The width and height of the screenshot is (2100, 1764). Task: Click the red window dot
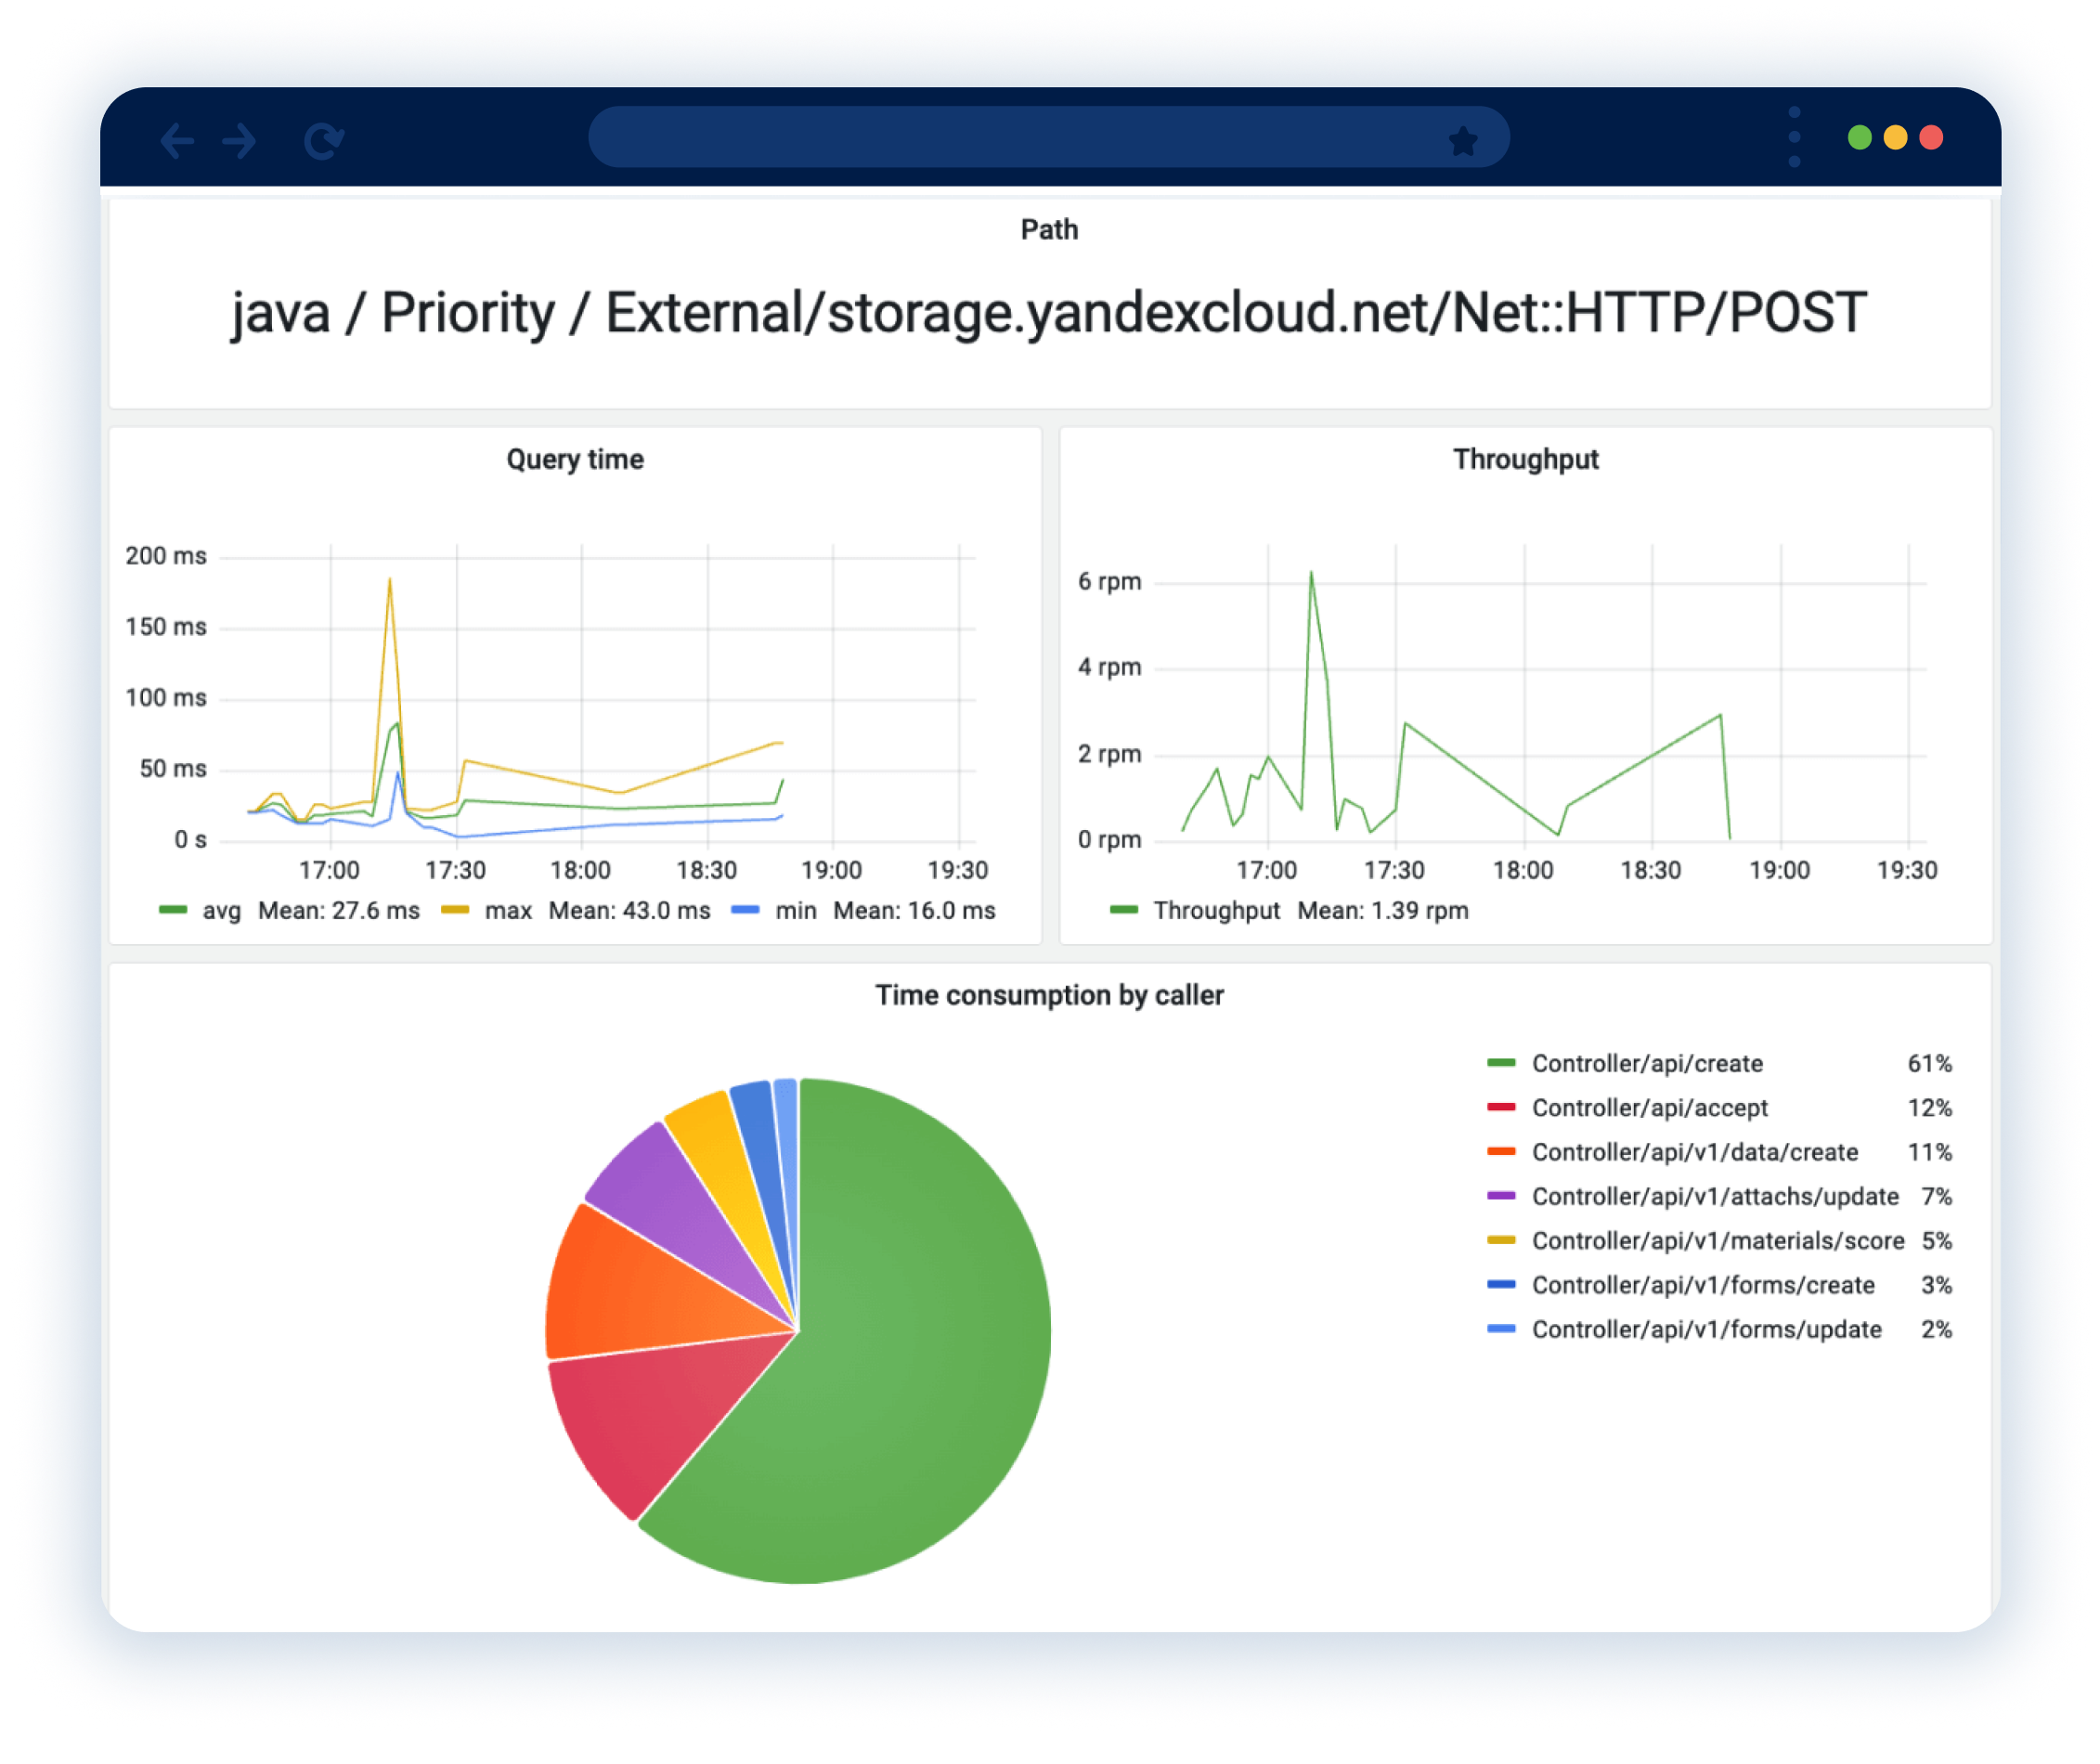click(x=1931, y=137)
